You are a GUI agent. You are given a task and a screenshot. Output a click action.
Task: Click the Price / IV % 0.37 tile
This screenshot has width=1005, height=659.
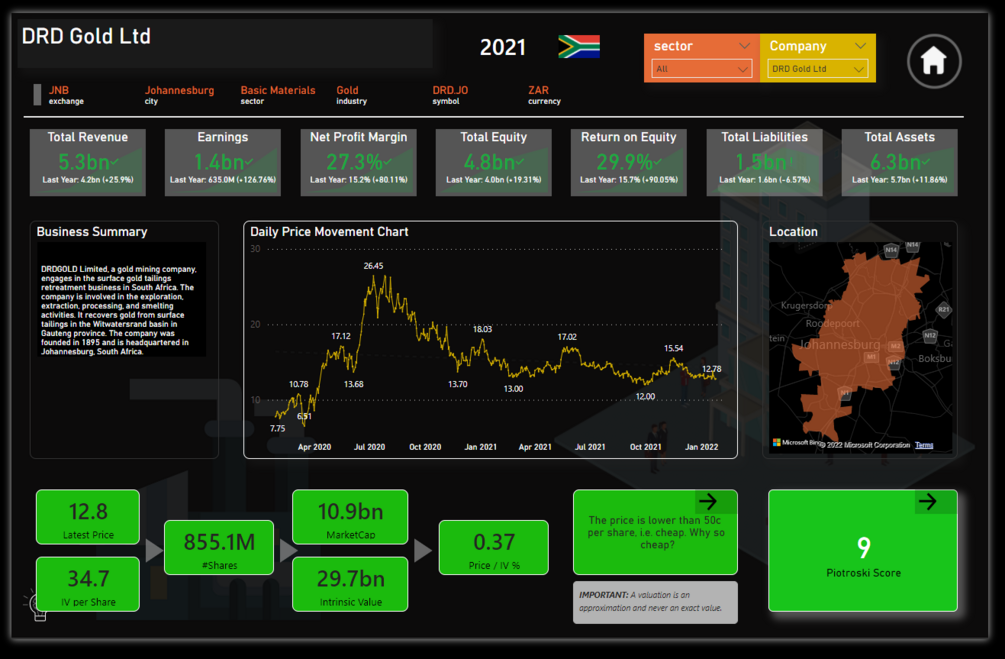pyautogui.click(x=494, y=547)
